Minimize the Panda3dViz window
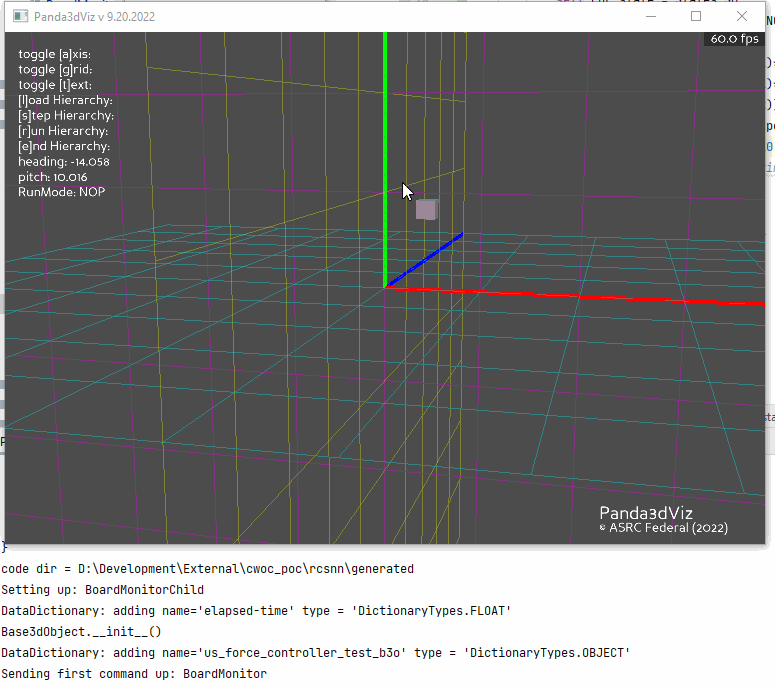Image resolution: width=775 pixels, height=689 pixels. pyautogui.click(x=649, y=16)
